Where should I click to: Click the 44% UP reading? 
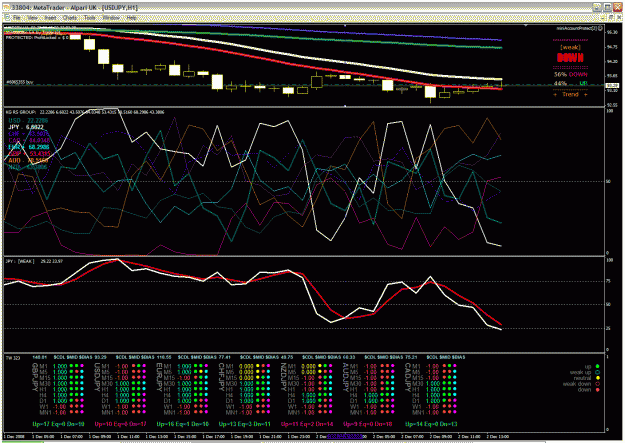point(570,83)
